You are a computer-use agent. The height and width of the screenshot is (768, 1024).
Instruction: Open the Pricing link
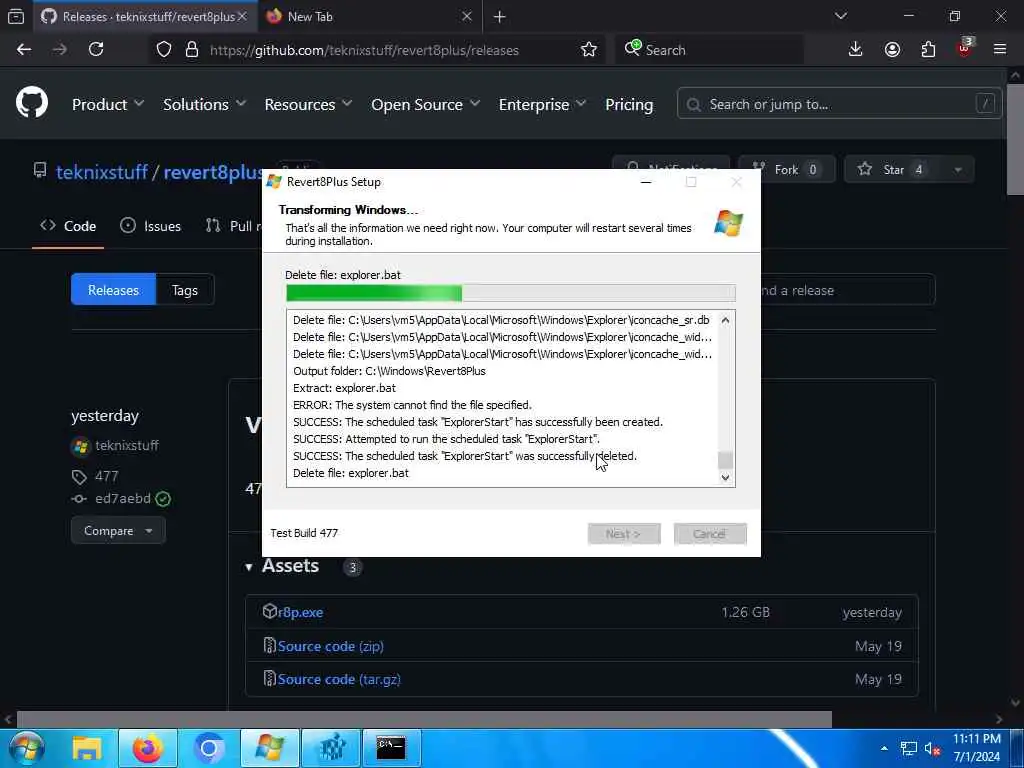coord(629,104)
